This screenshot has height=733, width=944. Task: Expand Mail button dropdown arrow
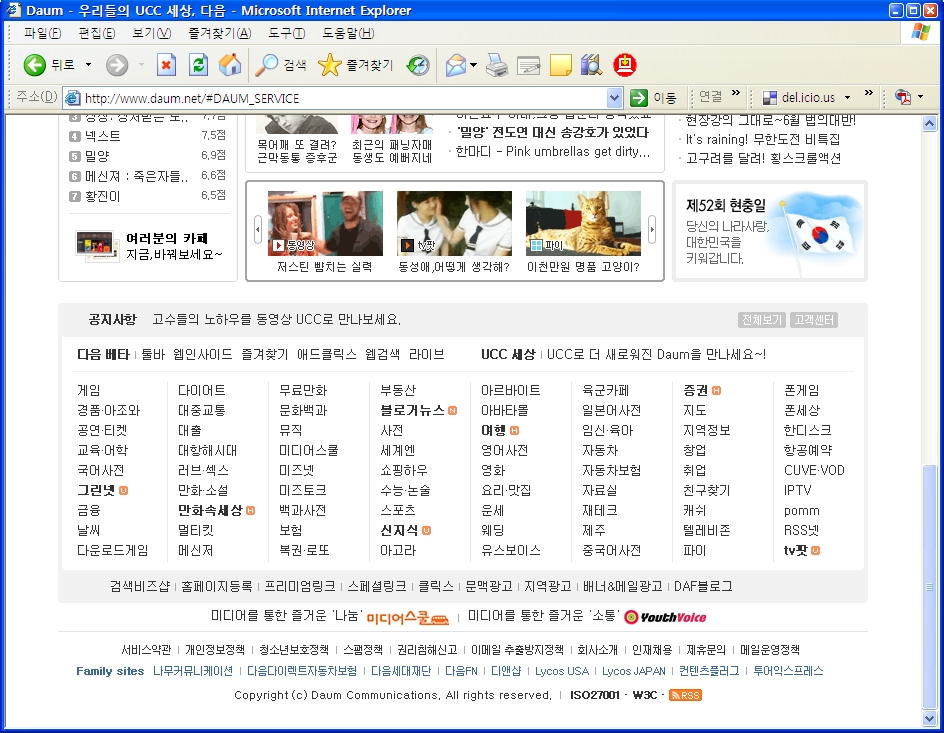pos(473,65)
